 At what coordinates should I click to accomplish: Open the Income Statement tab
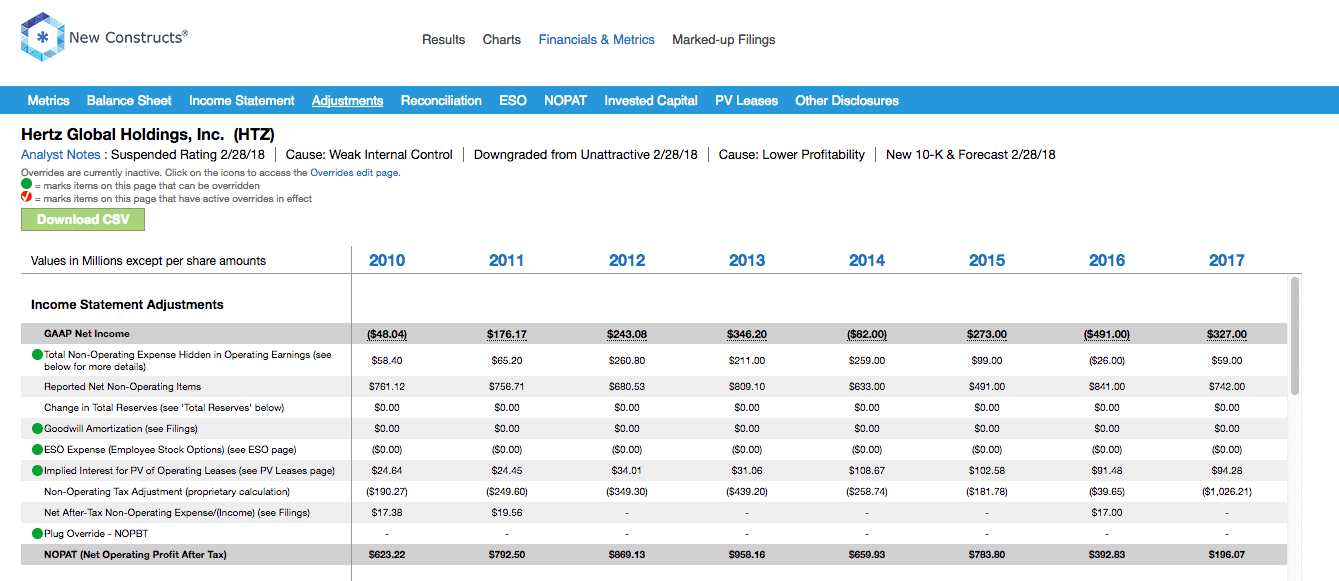point(242,100)
